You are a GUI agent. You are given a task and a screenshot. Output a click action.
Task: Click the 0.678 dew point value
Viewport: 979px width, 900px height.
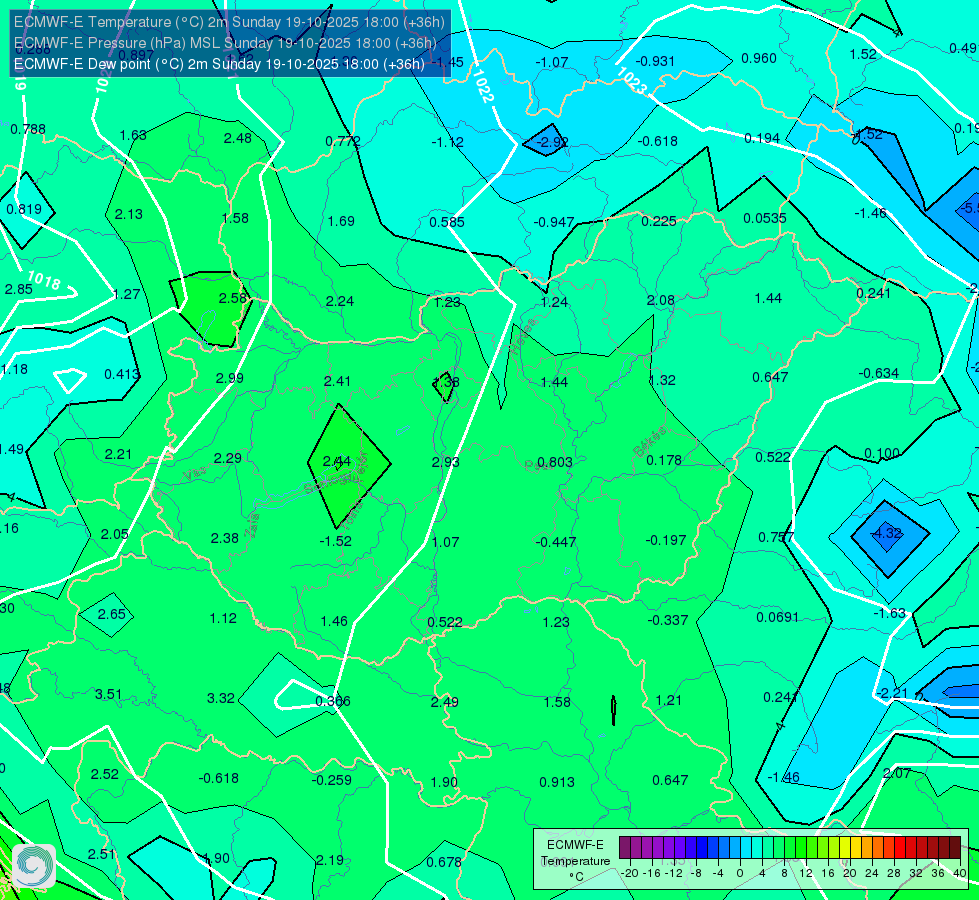[x=444, y=862]
